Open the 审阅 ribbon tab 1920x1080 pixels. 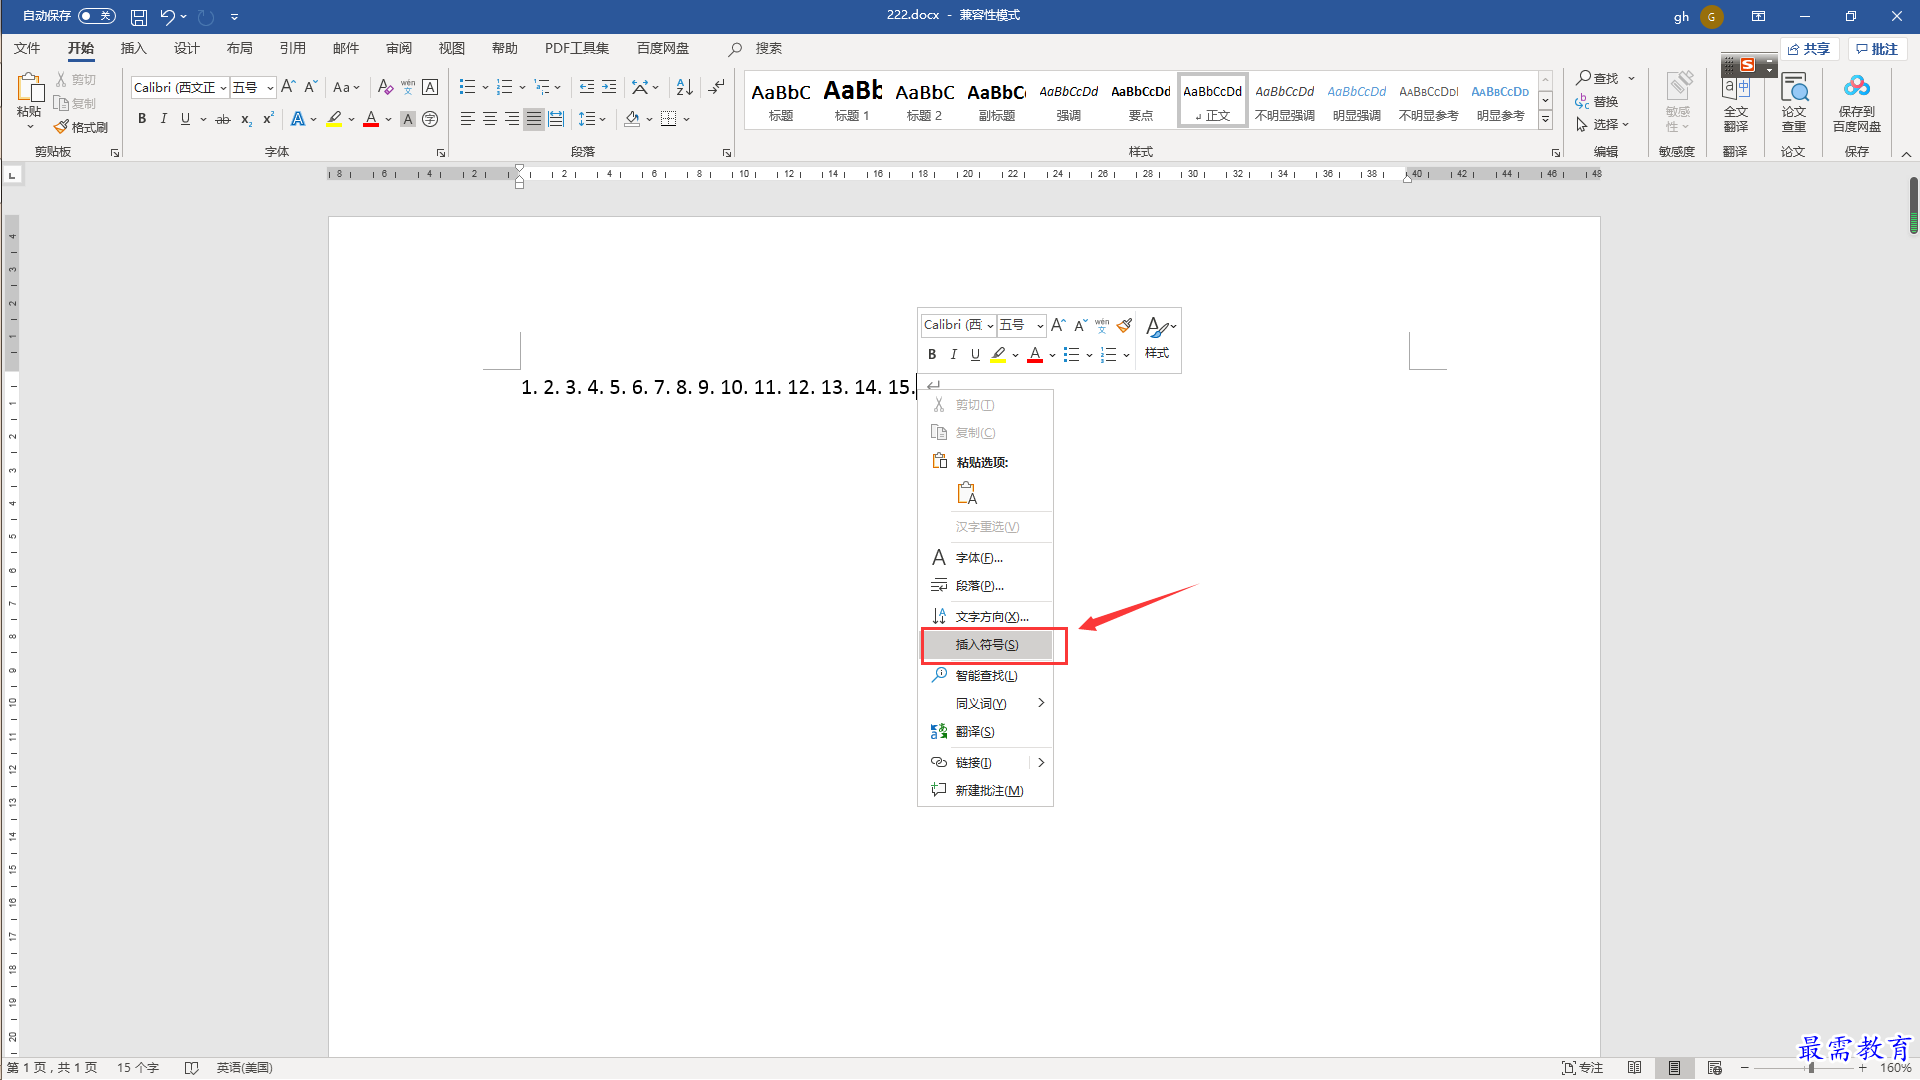pos(398,48)
